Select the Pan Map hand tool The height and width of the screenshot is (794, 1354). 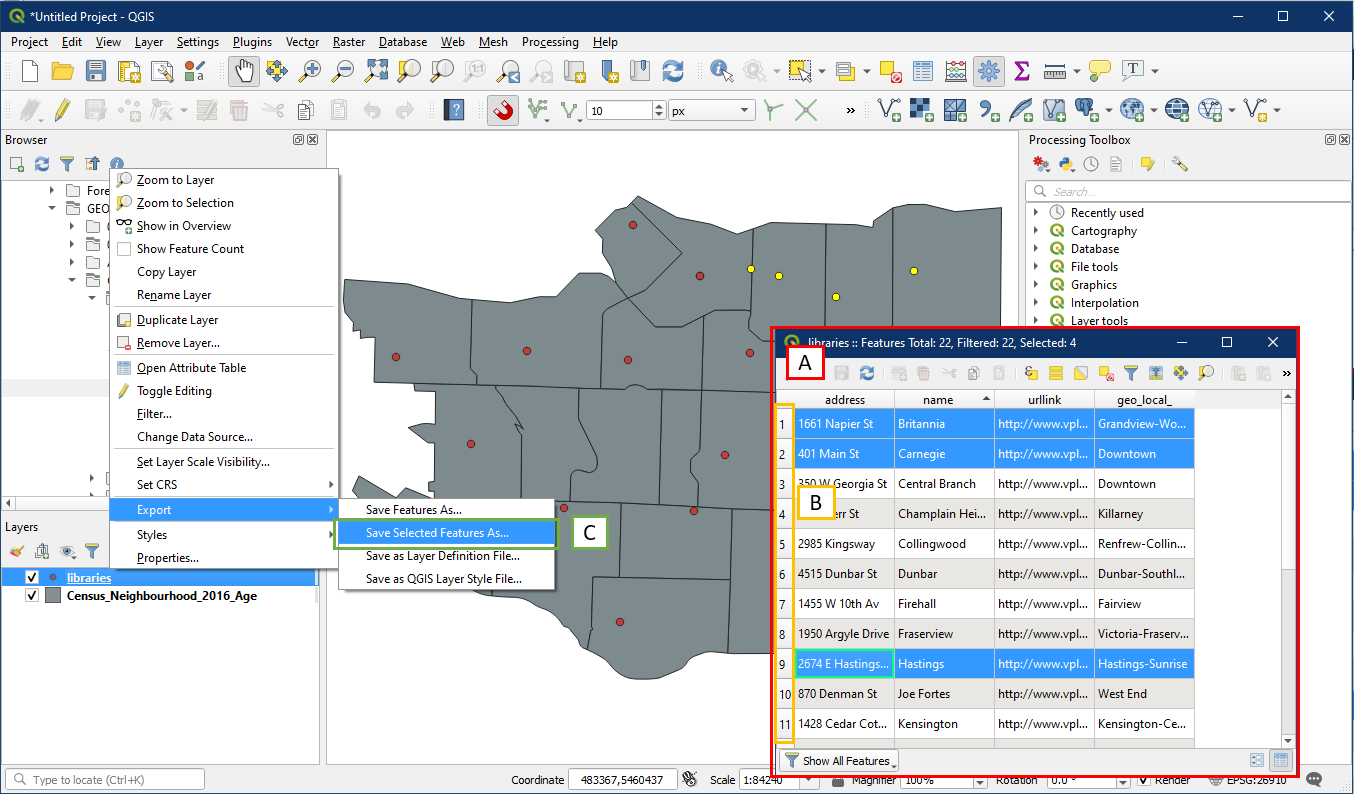pos(244,71)
